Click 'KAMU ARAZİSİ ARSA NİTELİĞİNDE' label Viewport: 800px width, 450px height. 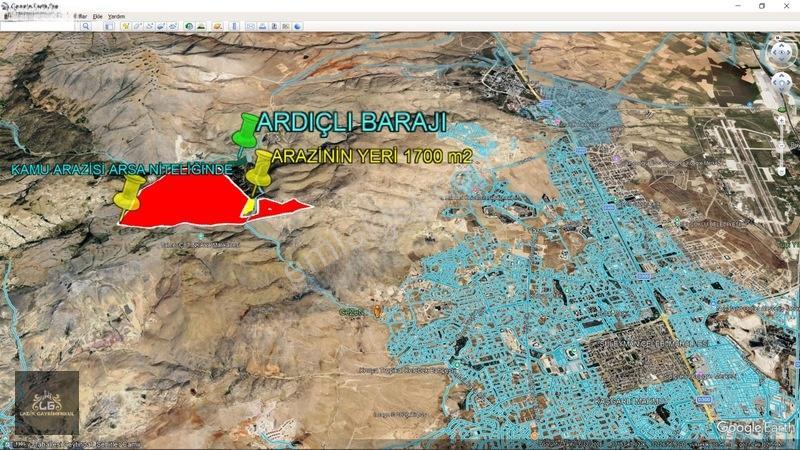click(121, 169)
